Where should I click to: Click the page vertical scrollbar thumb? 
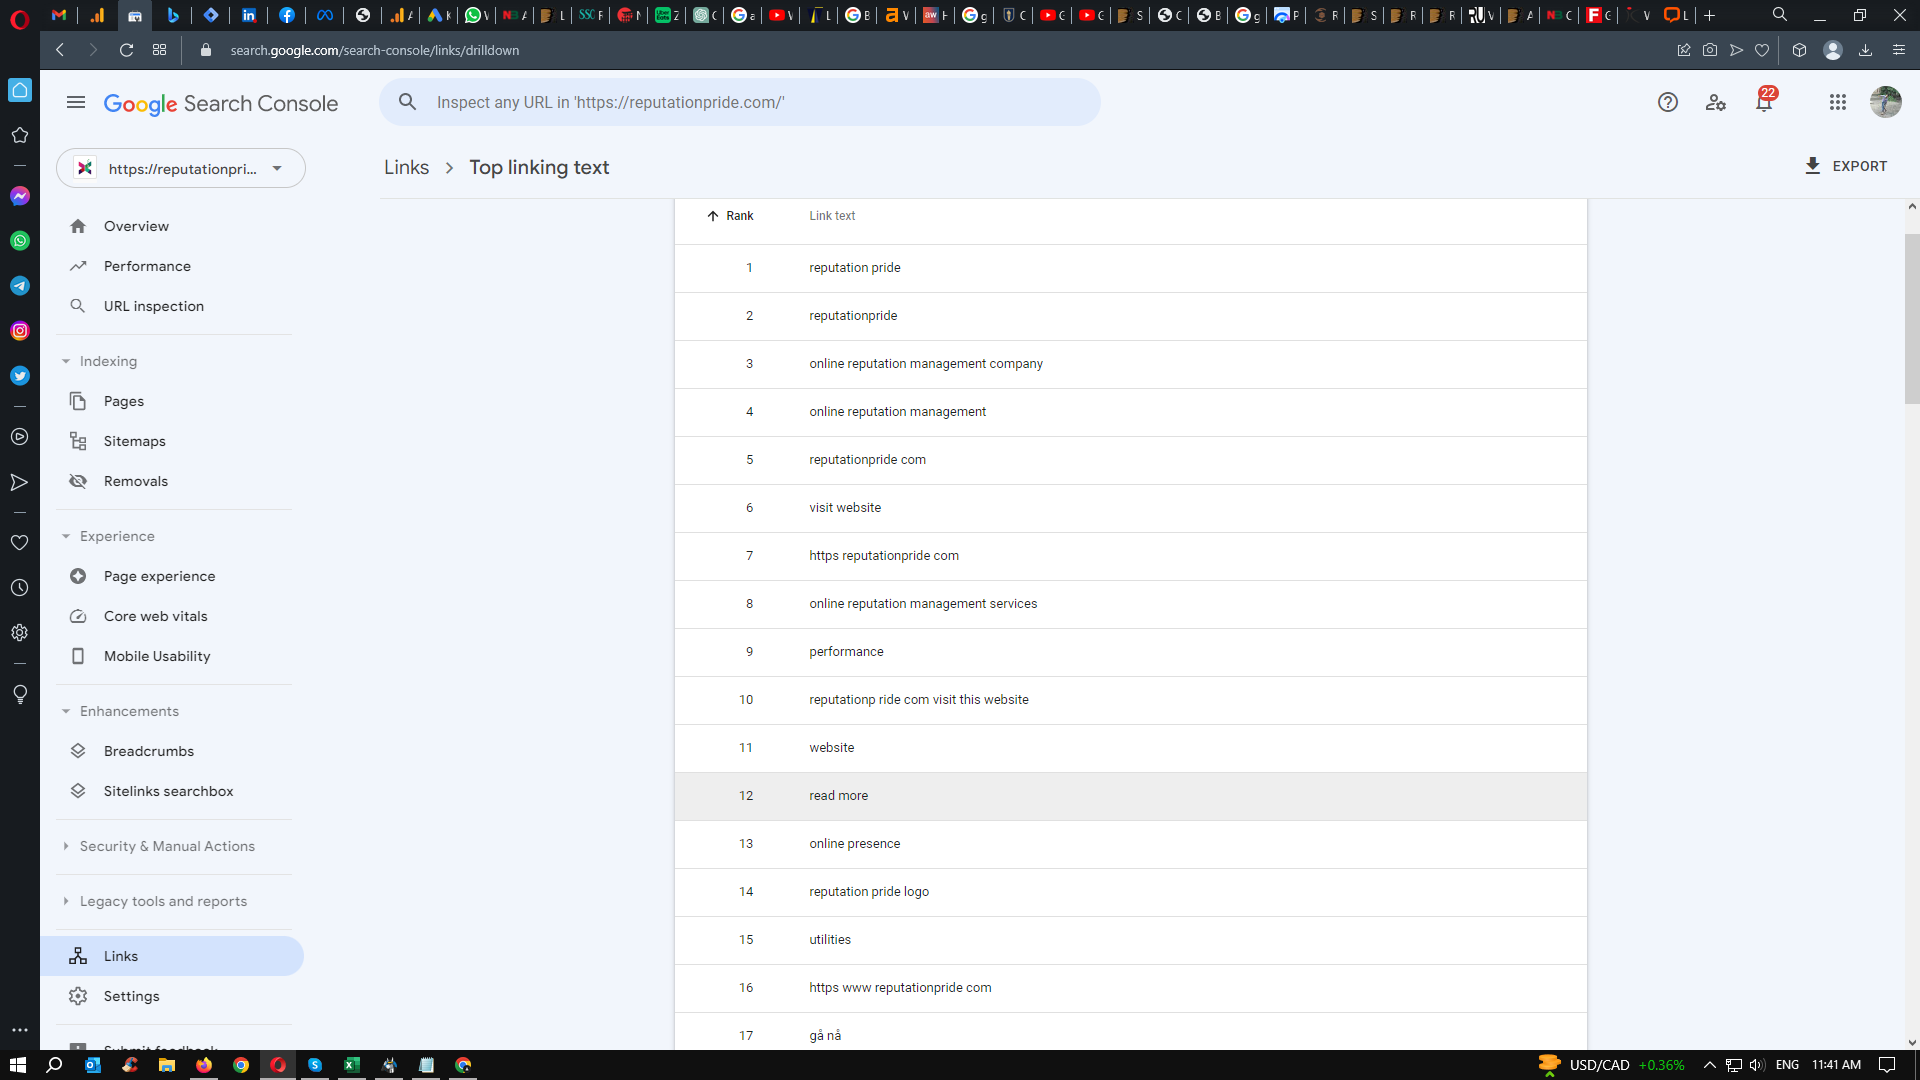[1912, 318]
